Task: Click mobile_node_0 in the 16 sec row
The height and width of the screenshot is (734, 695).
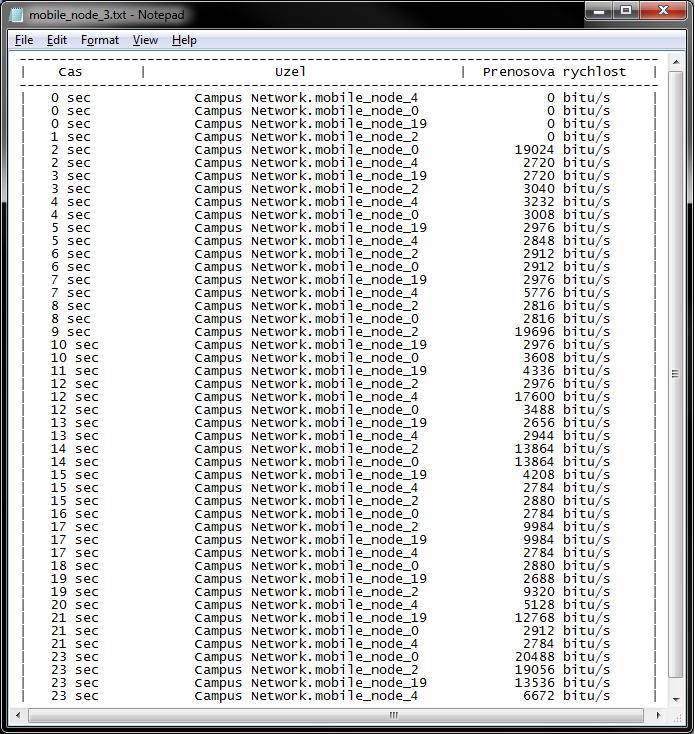Action: pyautogui.click(x=366, y=514)
